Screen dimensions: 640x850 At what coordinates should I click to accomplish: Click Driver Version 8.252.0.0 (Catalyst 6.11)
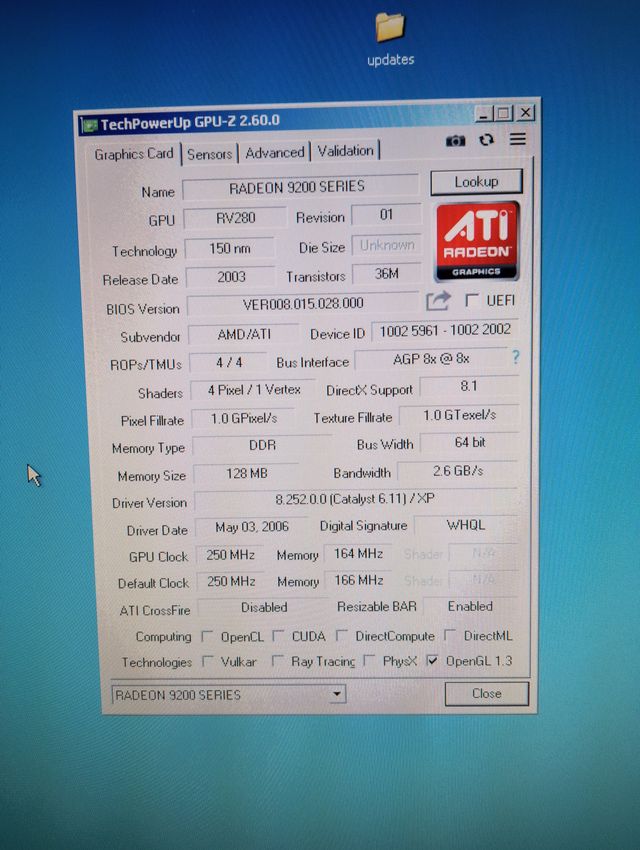(355, 499)
